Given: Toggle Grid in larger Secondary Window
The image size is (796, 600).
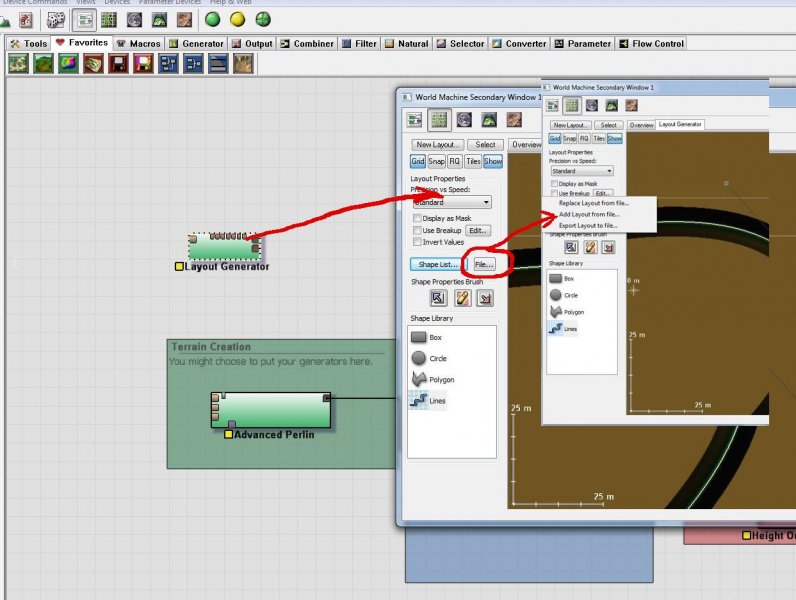Looking at the screenshot, I should tap(418, 161).
